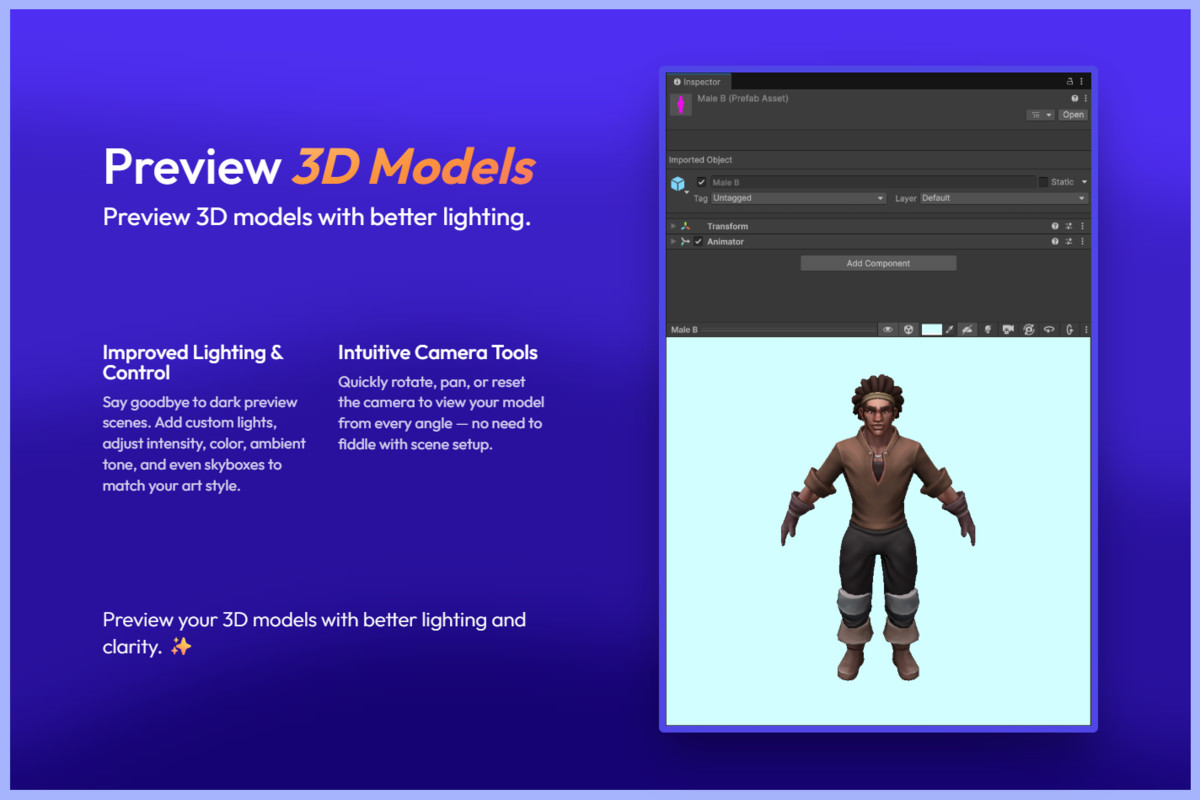Screen dimensions: 1200x800
Task: Open the Transform component three-dot menu
Action: [x=1082, y=226]
